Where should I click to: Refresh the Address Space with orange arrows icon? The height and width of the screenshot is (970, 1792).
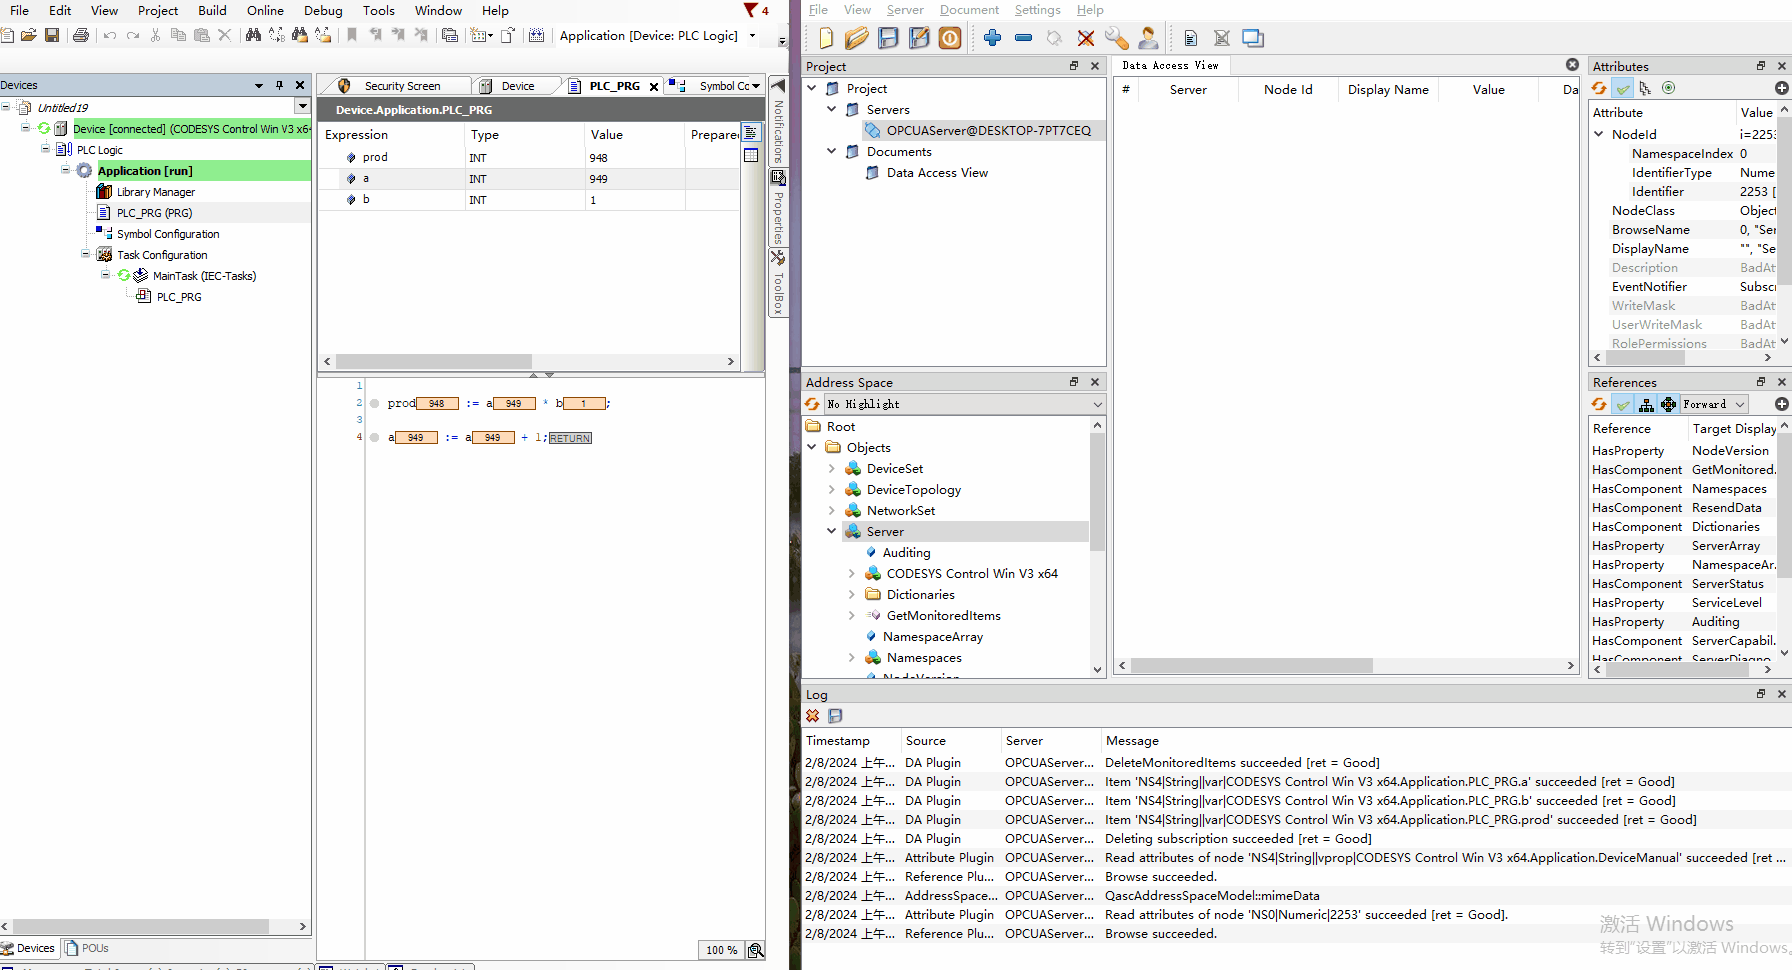click(x=813, y=404)
